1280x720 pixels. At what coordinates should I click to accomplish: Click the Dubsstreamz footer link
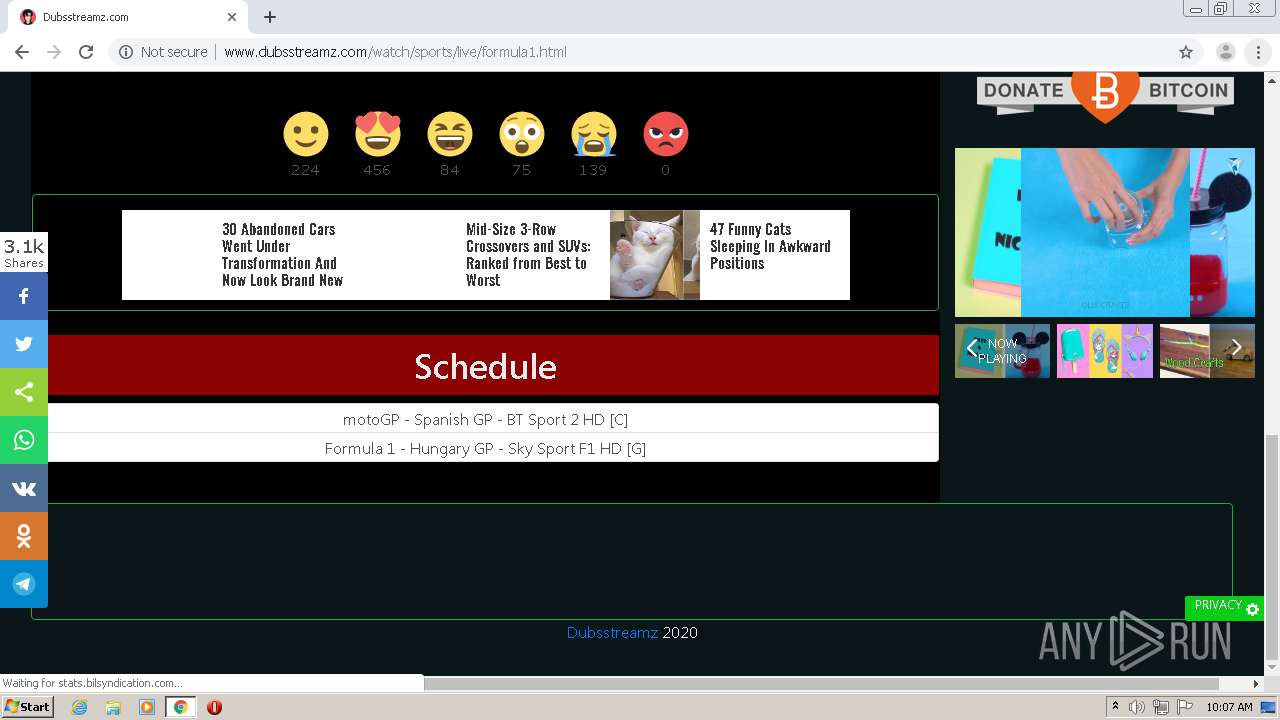pyautogui.click(x=612, y=632)
